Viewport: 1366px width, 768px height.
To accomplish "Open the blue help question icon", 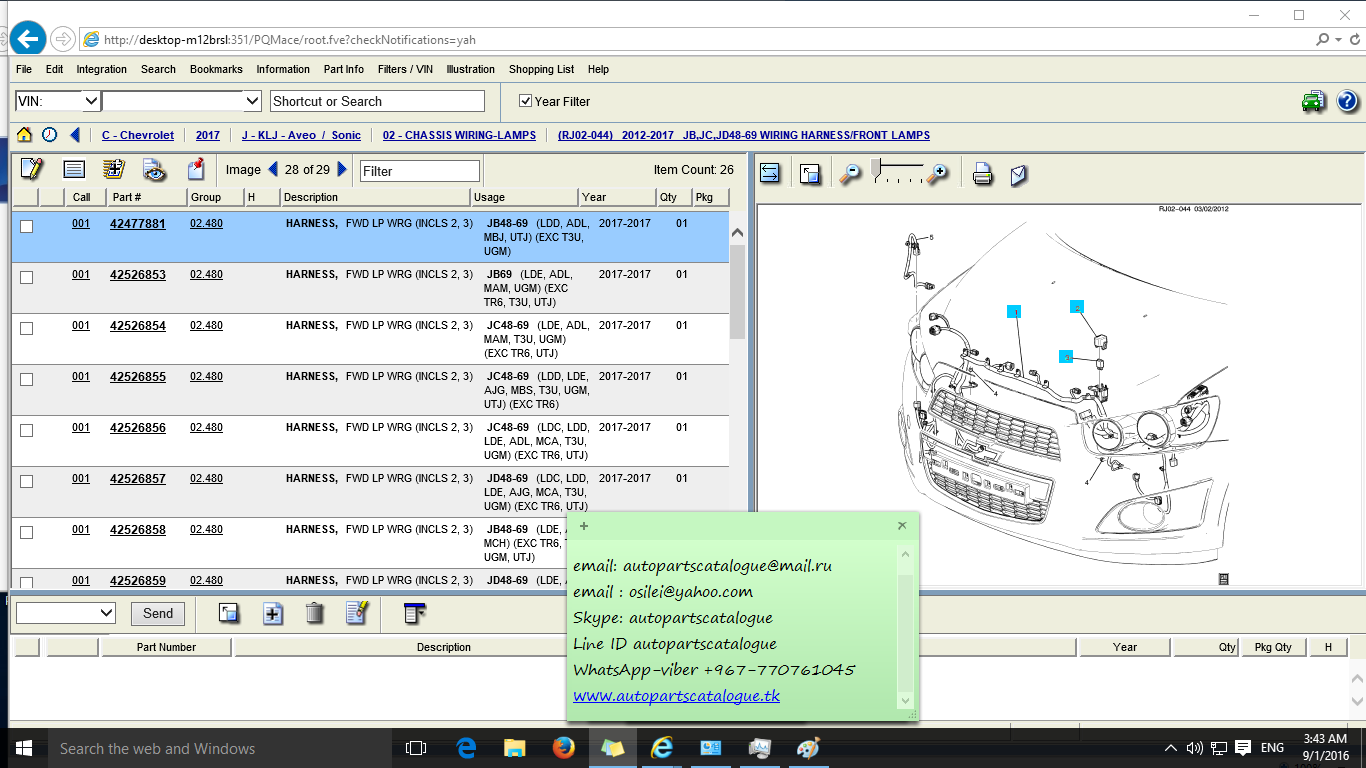I will 1347,101.
